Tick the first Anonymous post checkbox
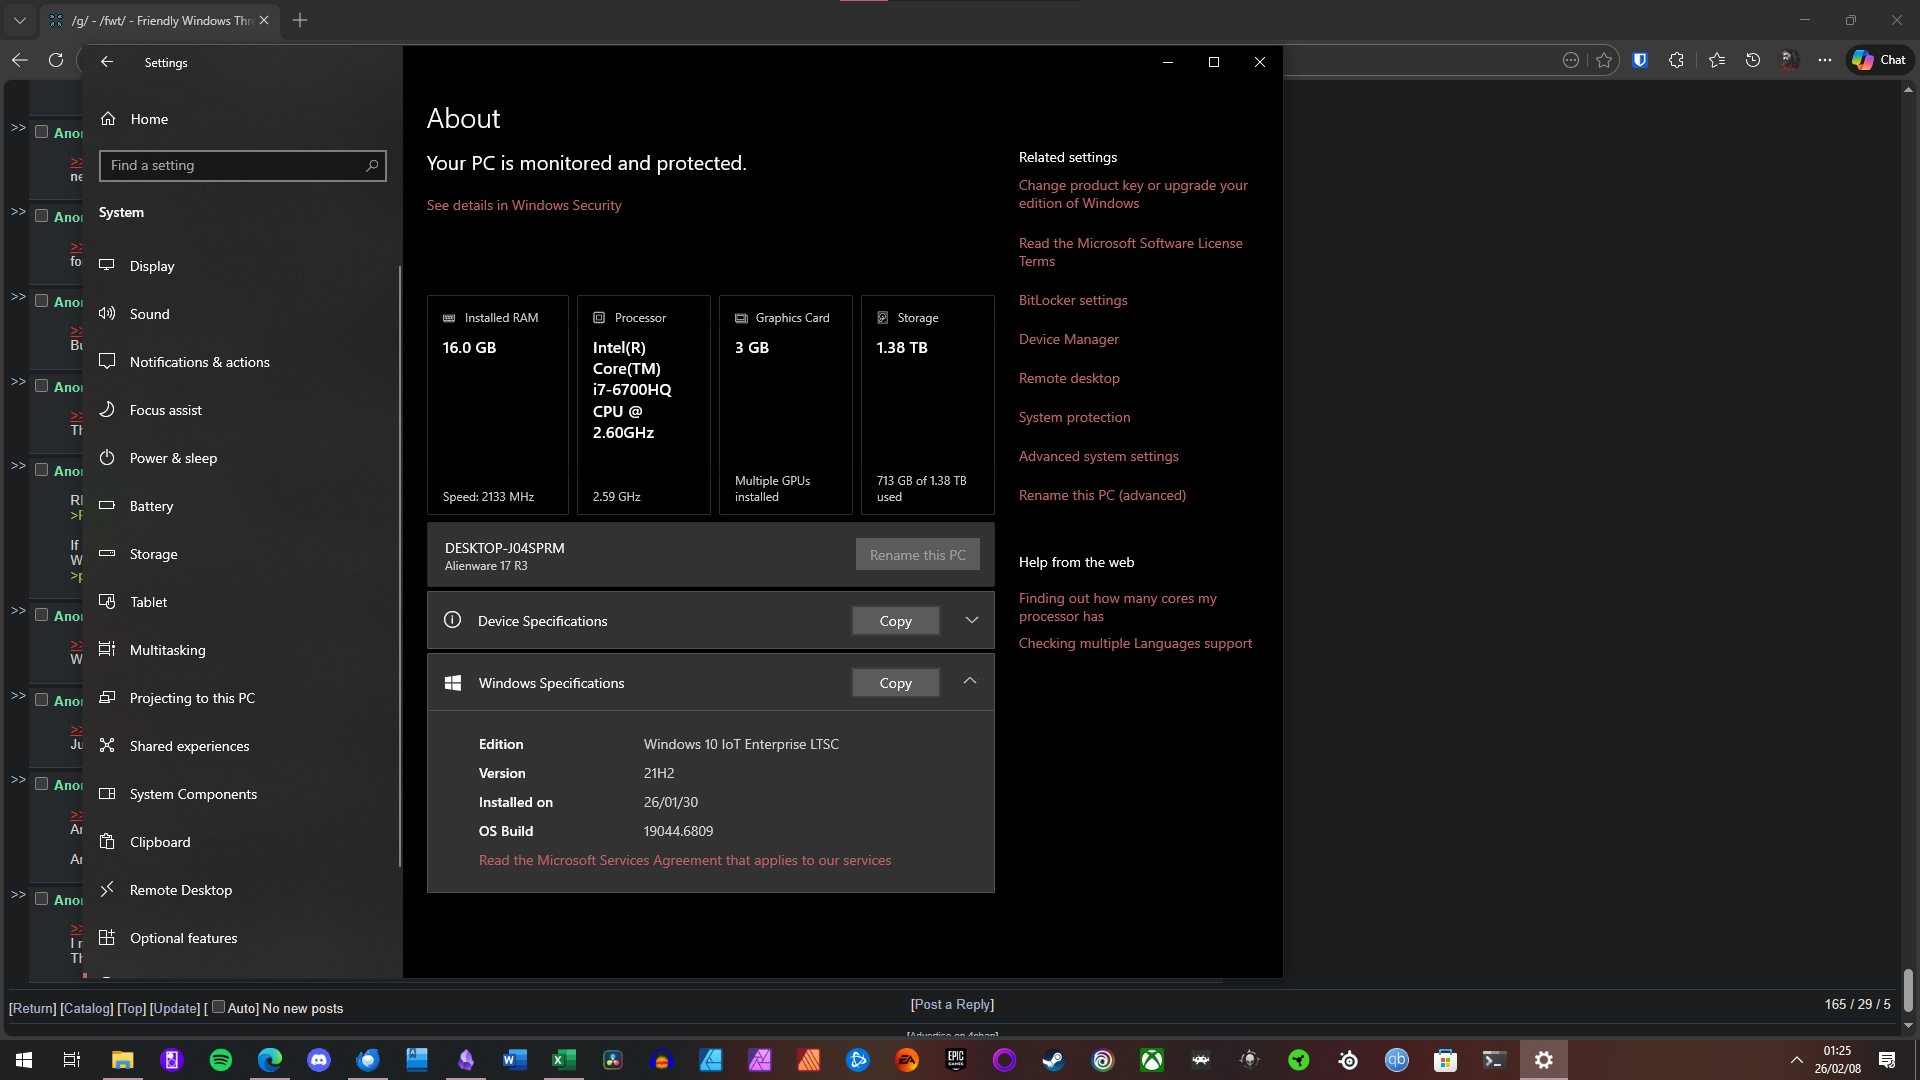Screen dimensions: 1920x1080 (x=42, y=132)
